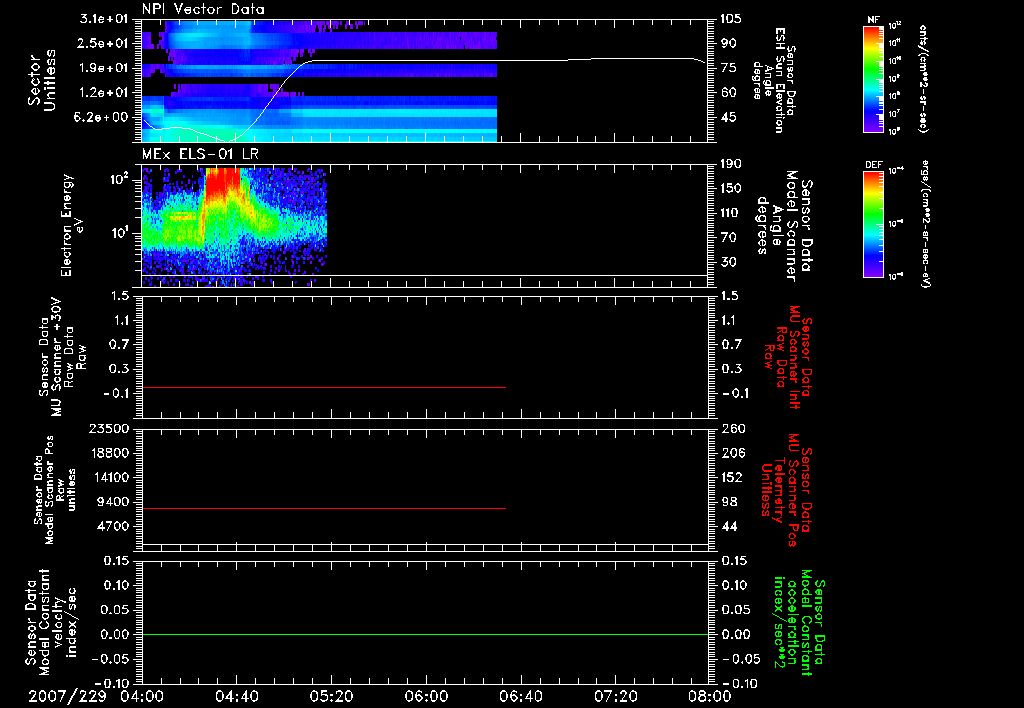
Task: Click the Electron Energy eV axis label
Action: [x=73, y=225]
